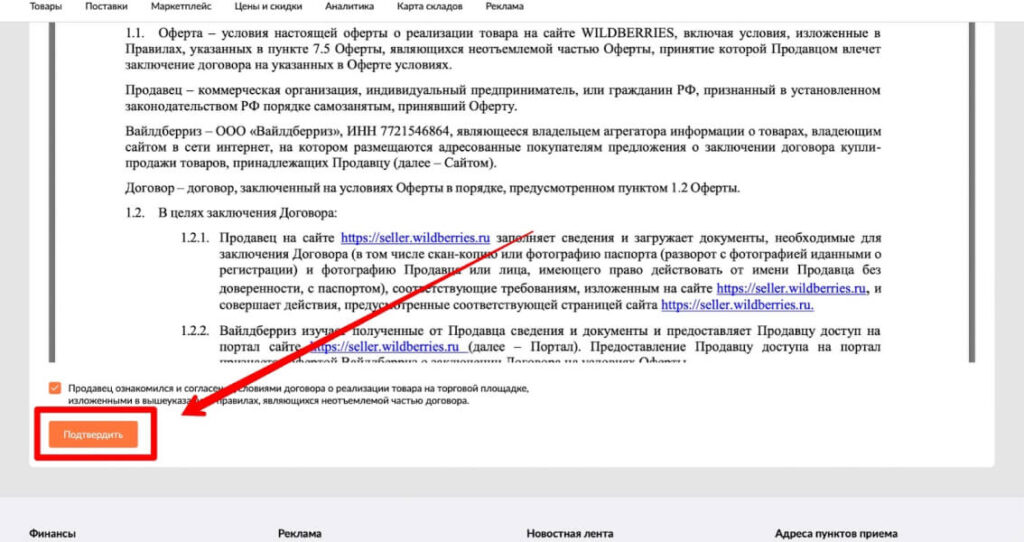Select Реклама in the top navigation bar

[504, 7]
